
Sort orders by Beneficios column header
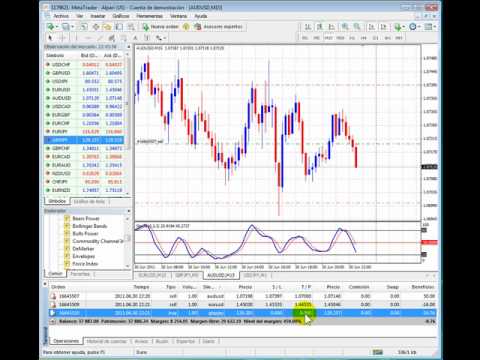[423, 287]
